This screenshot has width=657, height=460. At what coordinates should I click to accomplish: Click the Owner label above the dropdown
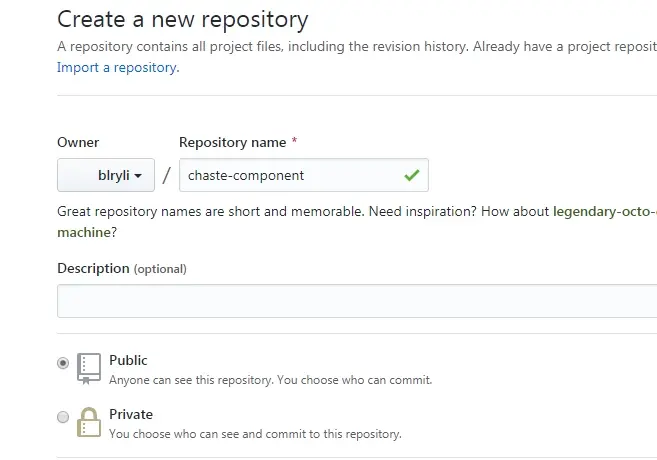point(78,142)
